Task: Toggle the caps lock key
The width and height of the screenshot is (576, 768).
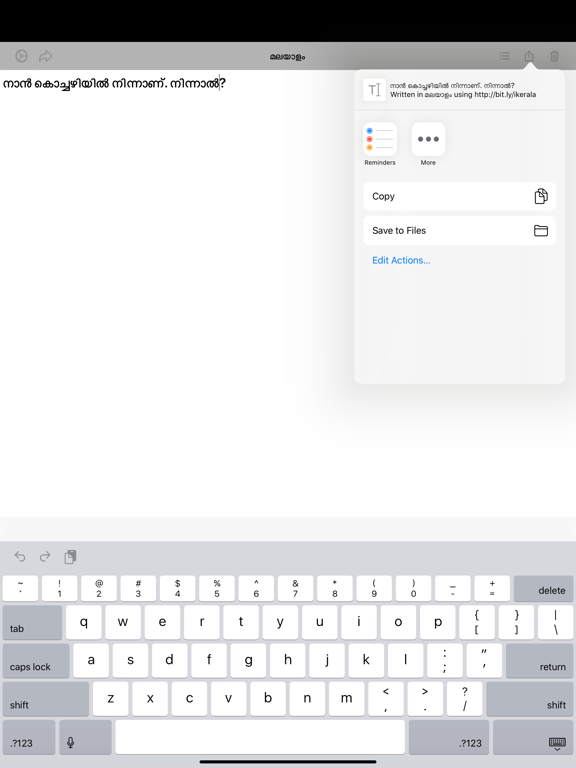Action: 36,661
